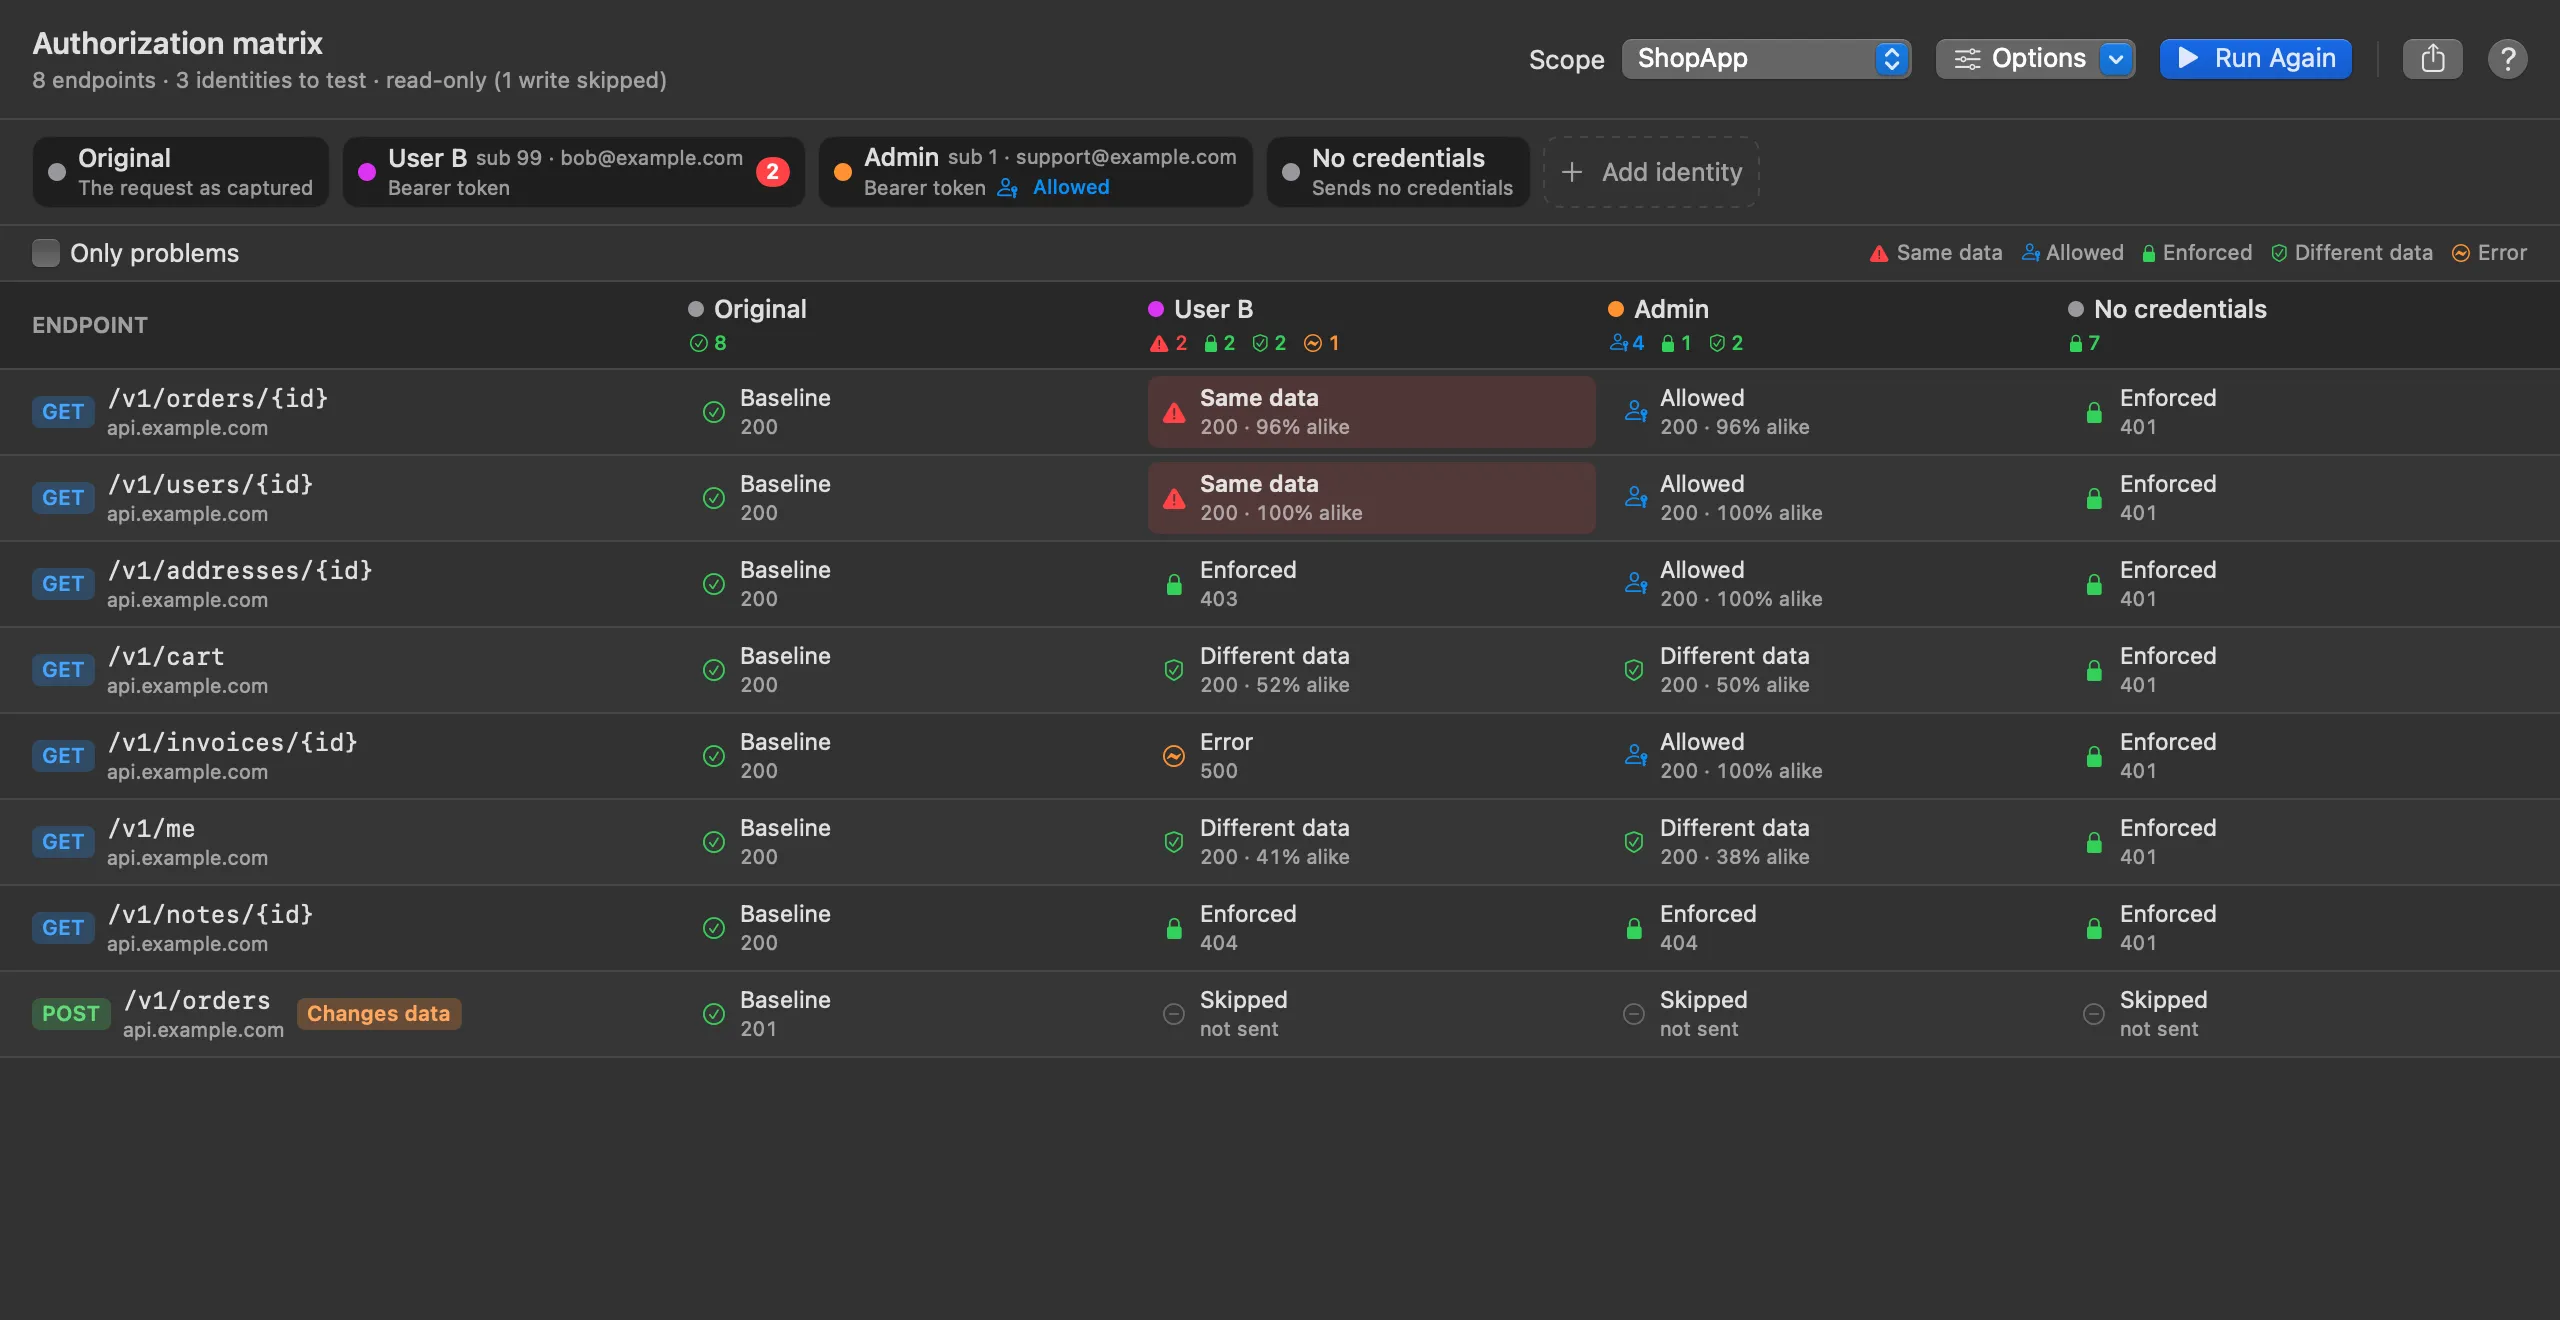Select the No credentials identity tab
The width and height of the screenshot is (2560, 1320).
(x=1398, y=172)
